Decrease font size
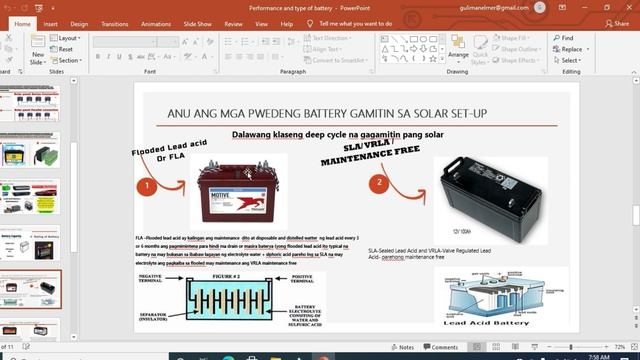 196,42
